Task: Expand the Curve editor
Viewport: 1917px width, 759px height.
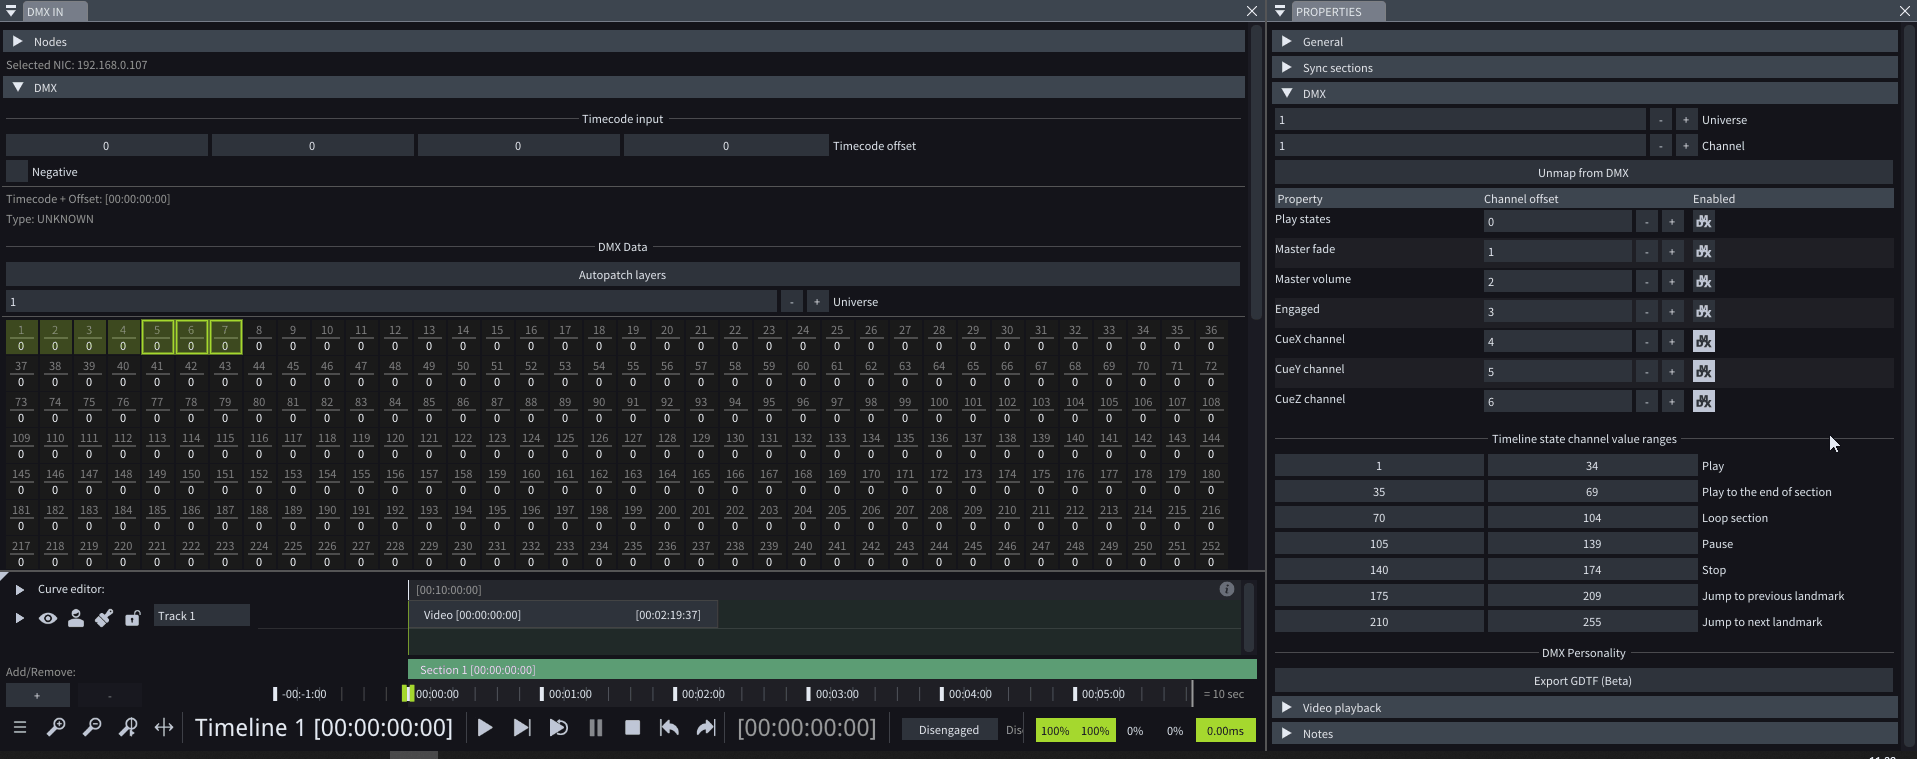Action: tap(19, 590)
